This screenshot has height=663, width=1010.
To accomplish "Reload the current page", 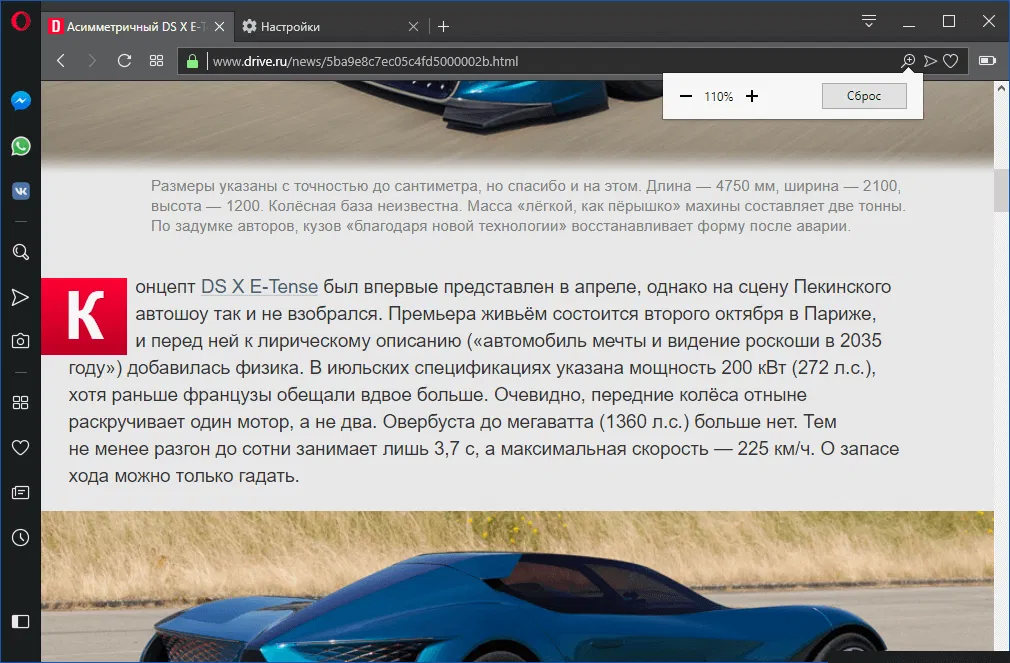I will (x=124, y=61).
